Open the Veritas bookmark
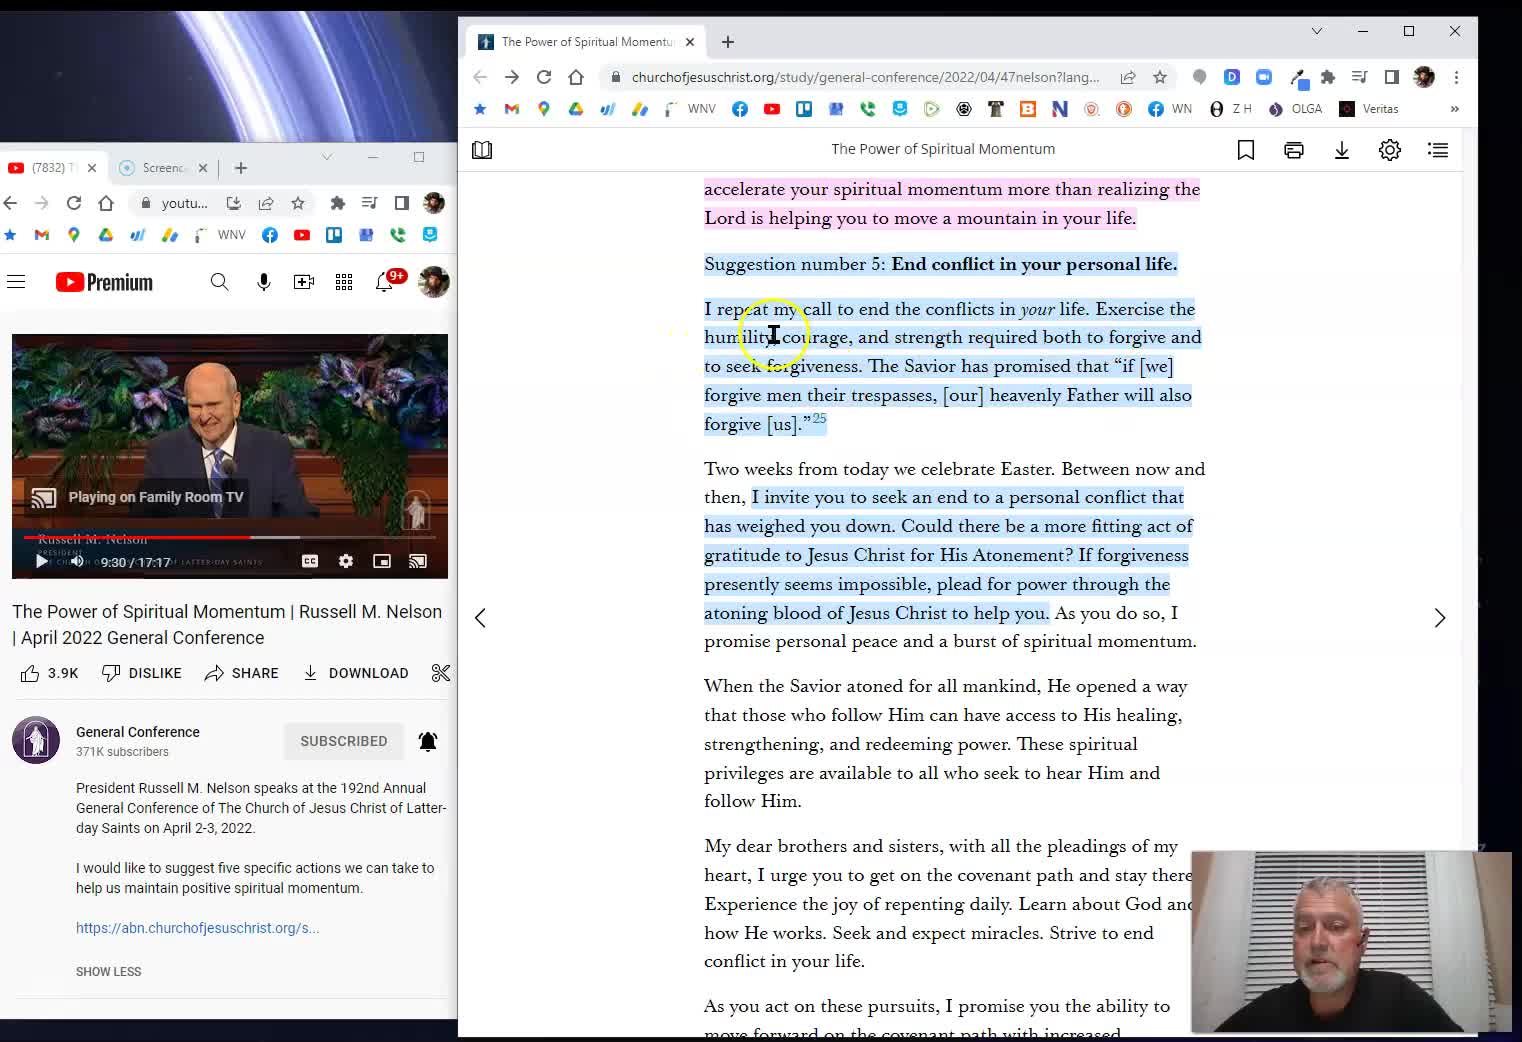This screenshot has height=1042, width=1522. click(1369, 109)
